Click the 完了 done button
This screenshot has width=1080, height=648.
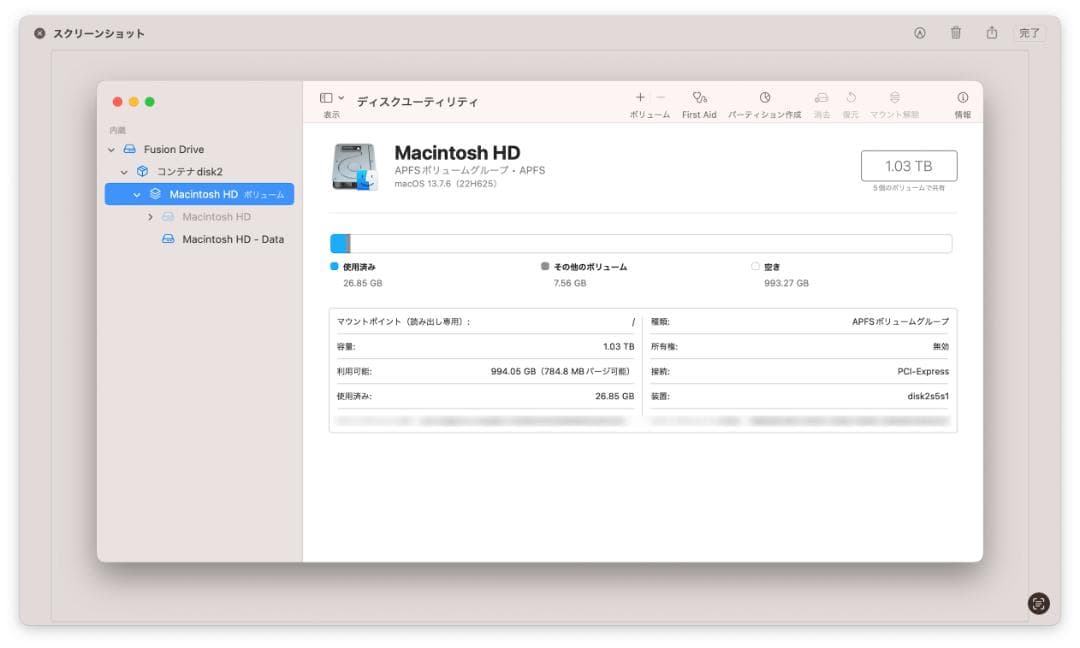(x=1030, y=33)
